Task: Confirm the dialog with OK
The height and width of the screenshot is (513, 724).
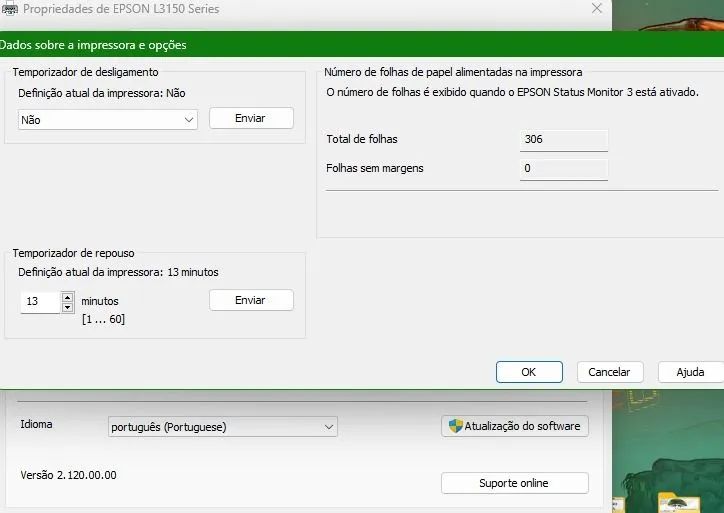Action: click(529, 372)
